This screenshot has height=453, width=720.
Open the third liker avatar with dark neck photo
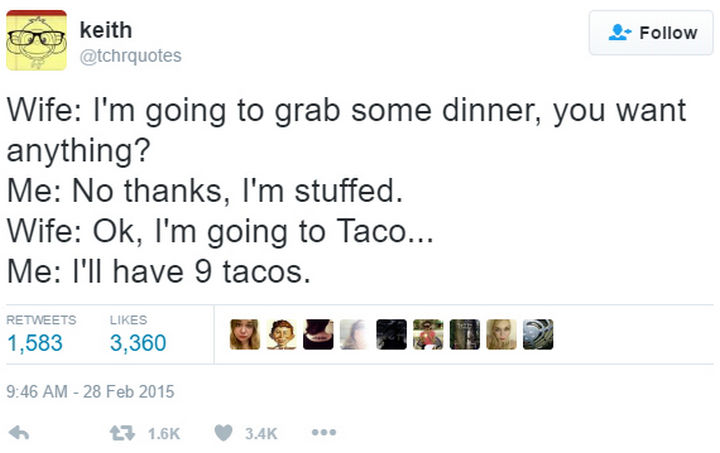point(318,335)
